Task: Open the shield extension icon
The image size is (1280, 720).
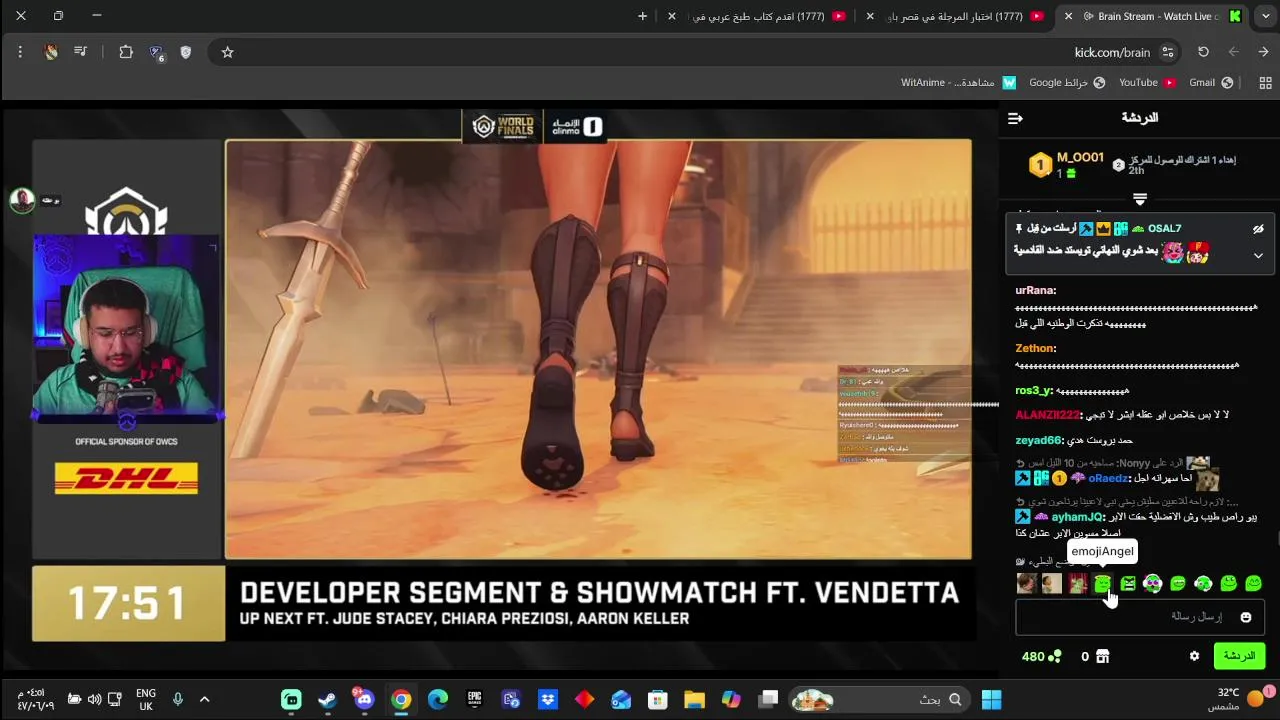Action: 185,52
